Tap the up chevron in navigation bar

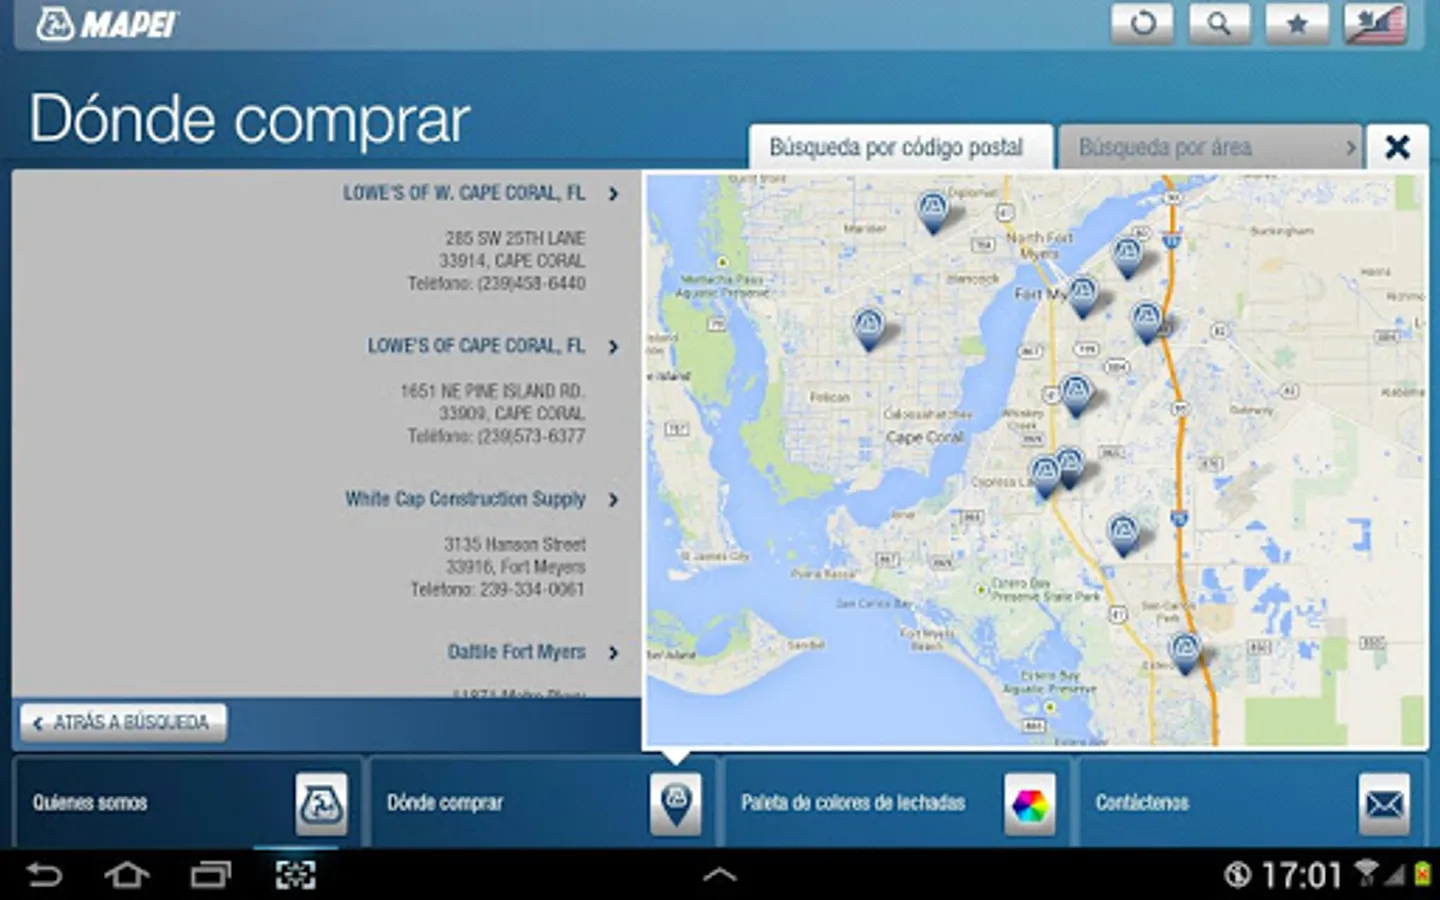point(720,876)
